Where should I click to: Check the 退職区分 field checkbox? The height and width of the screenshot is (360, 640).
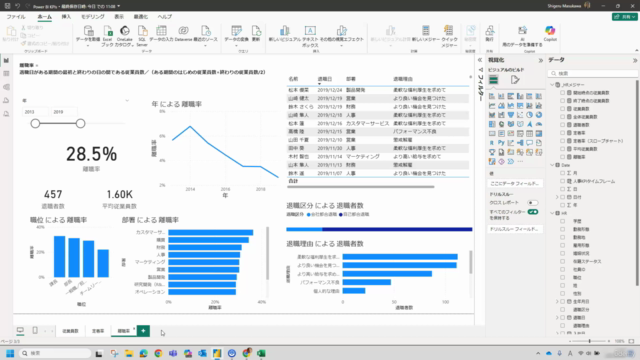coord(562,309)
